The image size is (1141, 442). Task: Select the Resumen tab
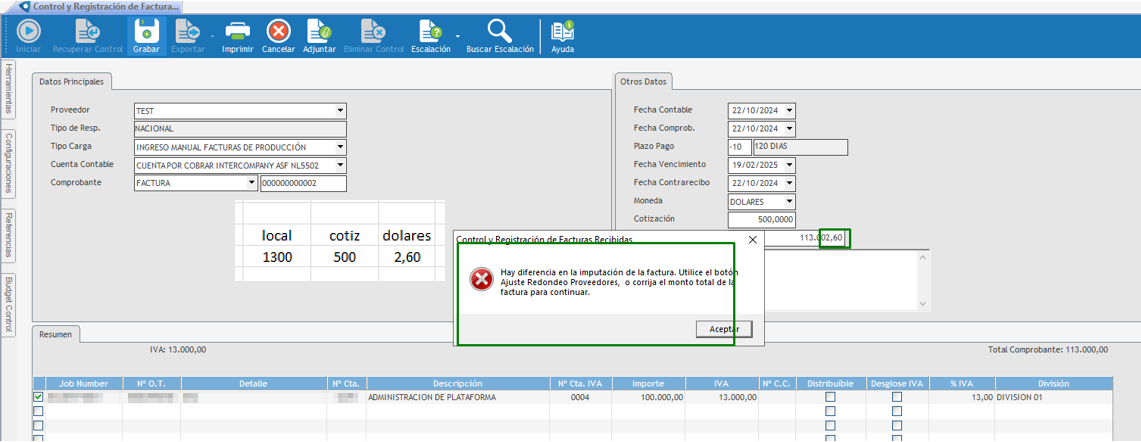click(56, 334)
